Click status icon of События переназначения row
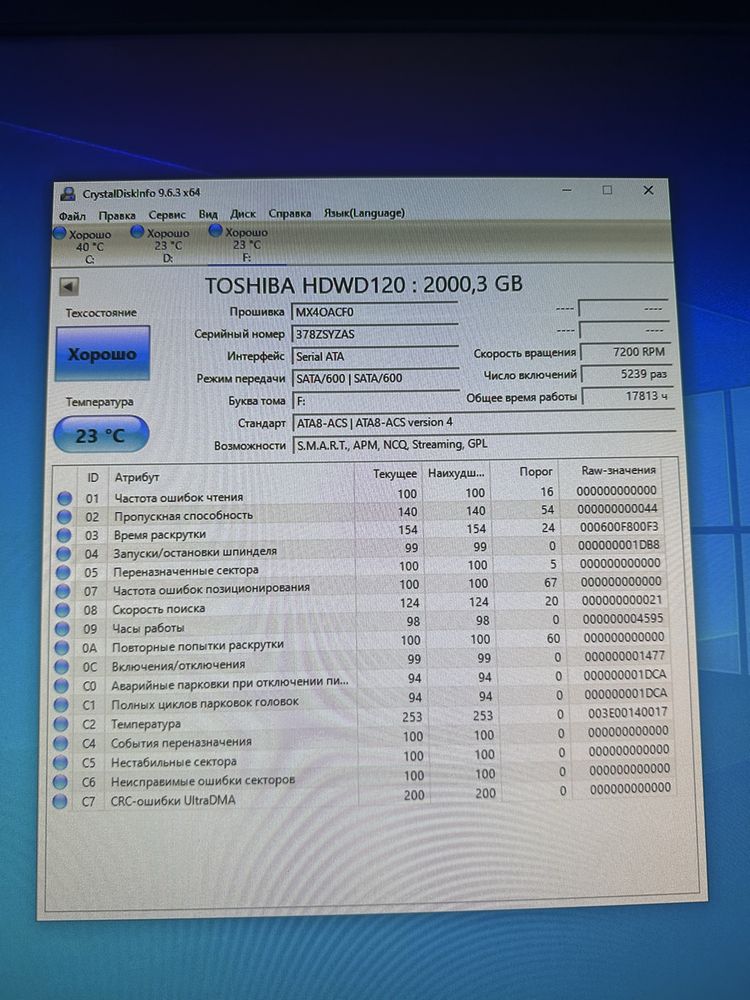The width and height of the screenshot is (750, 1000). pos(61,743)
